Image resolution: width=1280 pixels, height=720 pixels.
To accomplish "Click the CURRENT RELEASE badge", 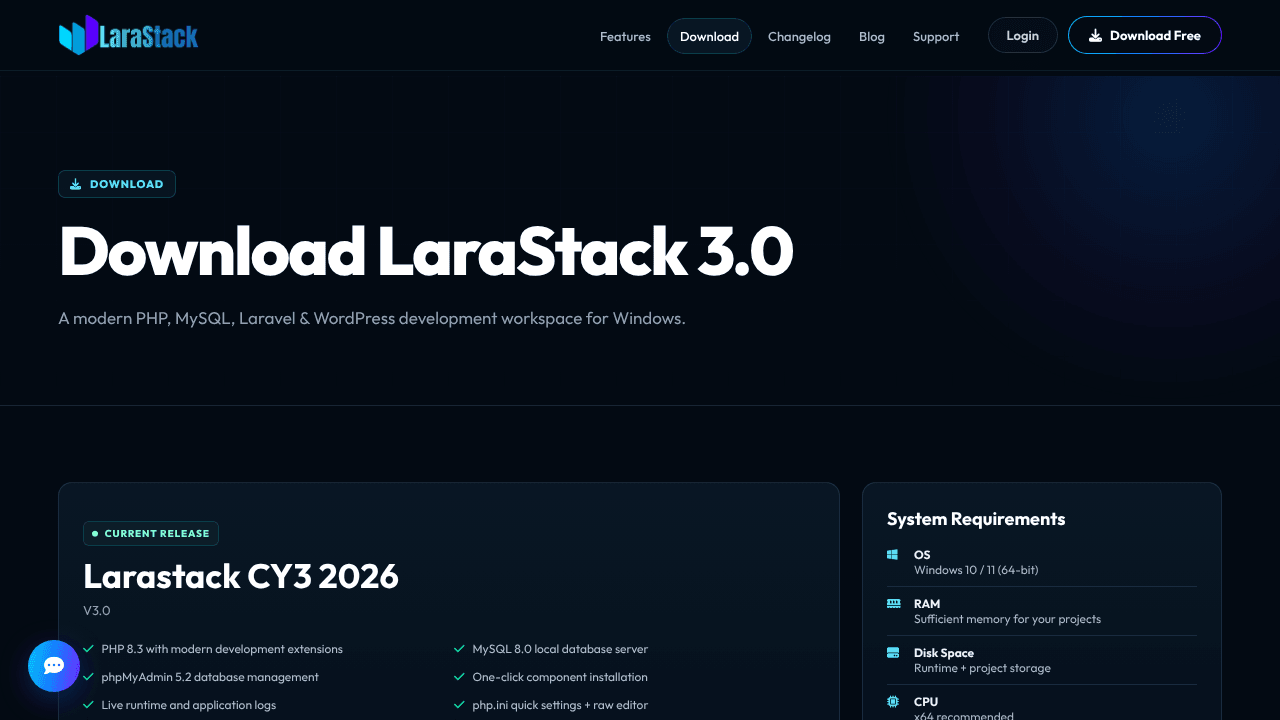I will coord(151,533).
